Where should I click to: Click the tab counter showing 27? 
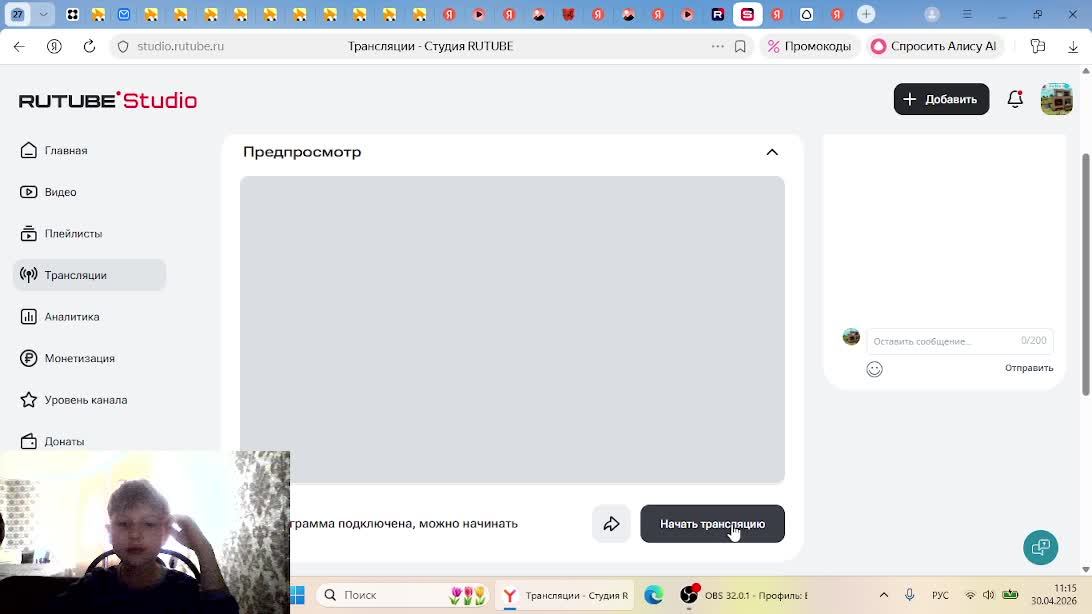[17, 14]
